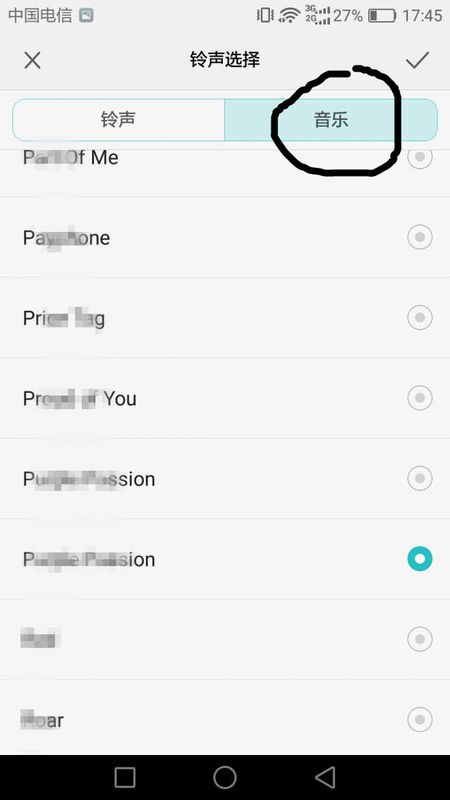
Task: Tap the Wi-Fi icon in status bar
Action: pyautogui.click(x=289, y=15)
